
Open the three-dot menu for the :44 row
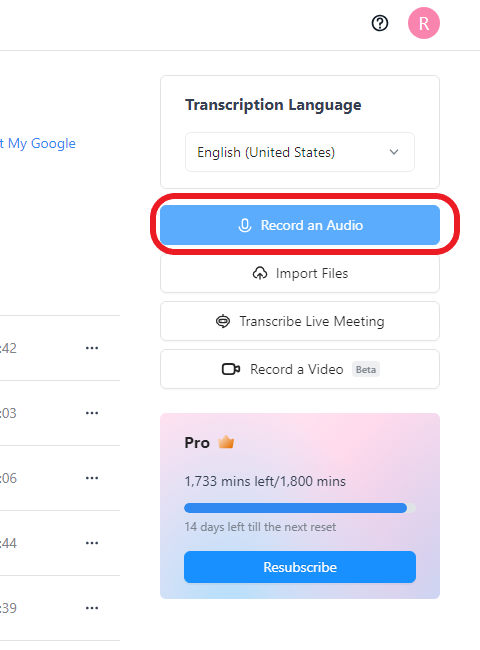92,543
